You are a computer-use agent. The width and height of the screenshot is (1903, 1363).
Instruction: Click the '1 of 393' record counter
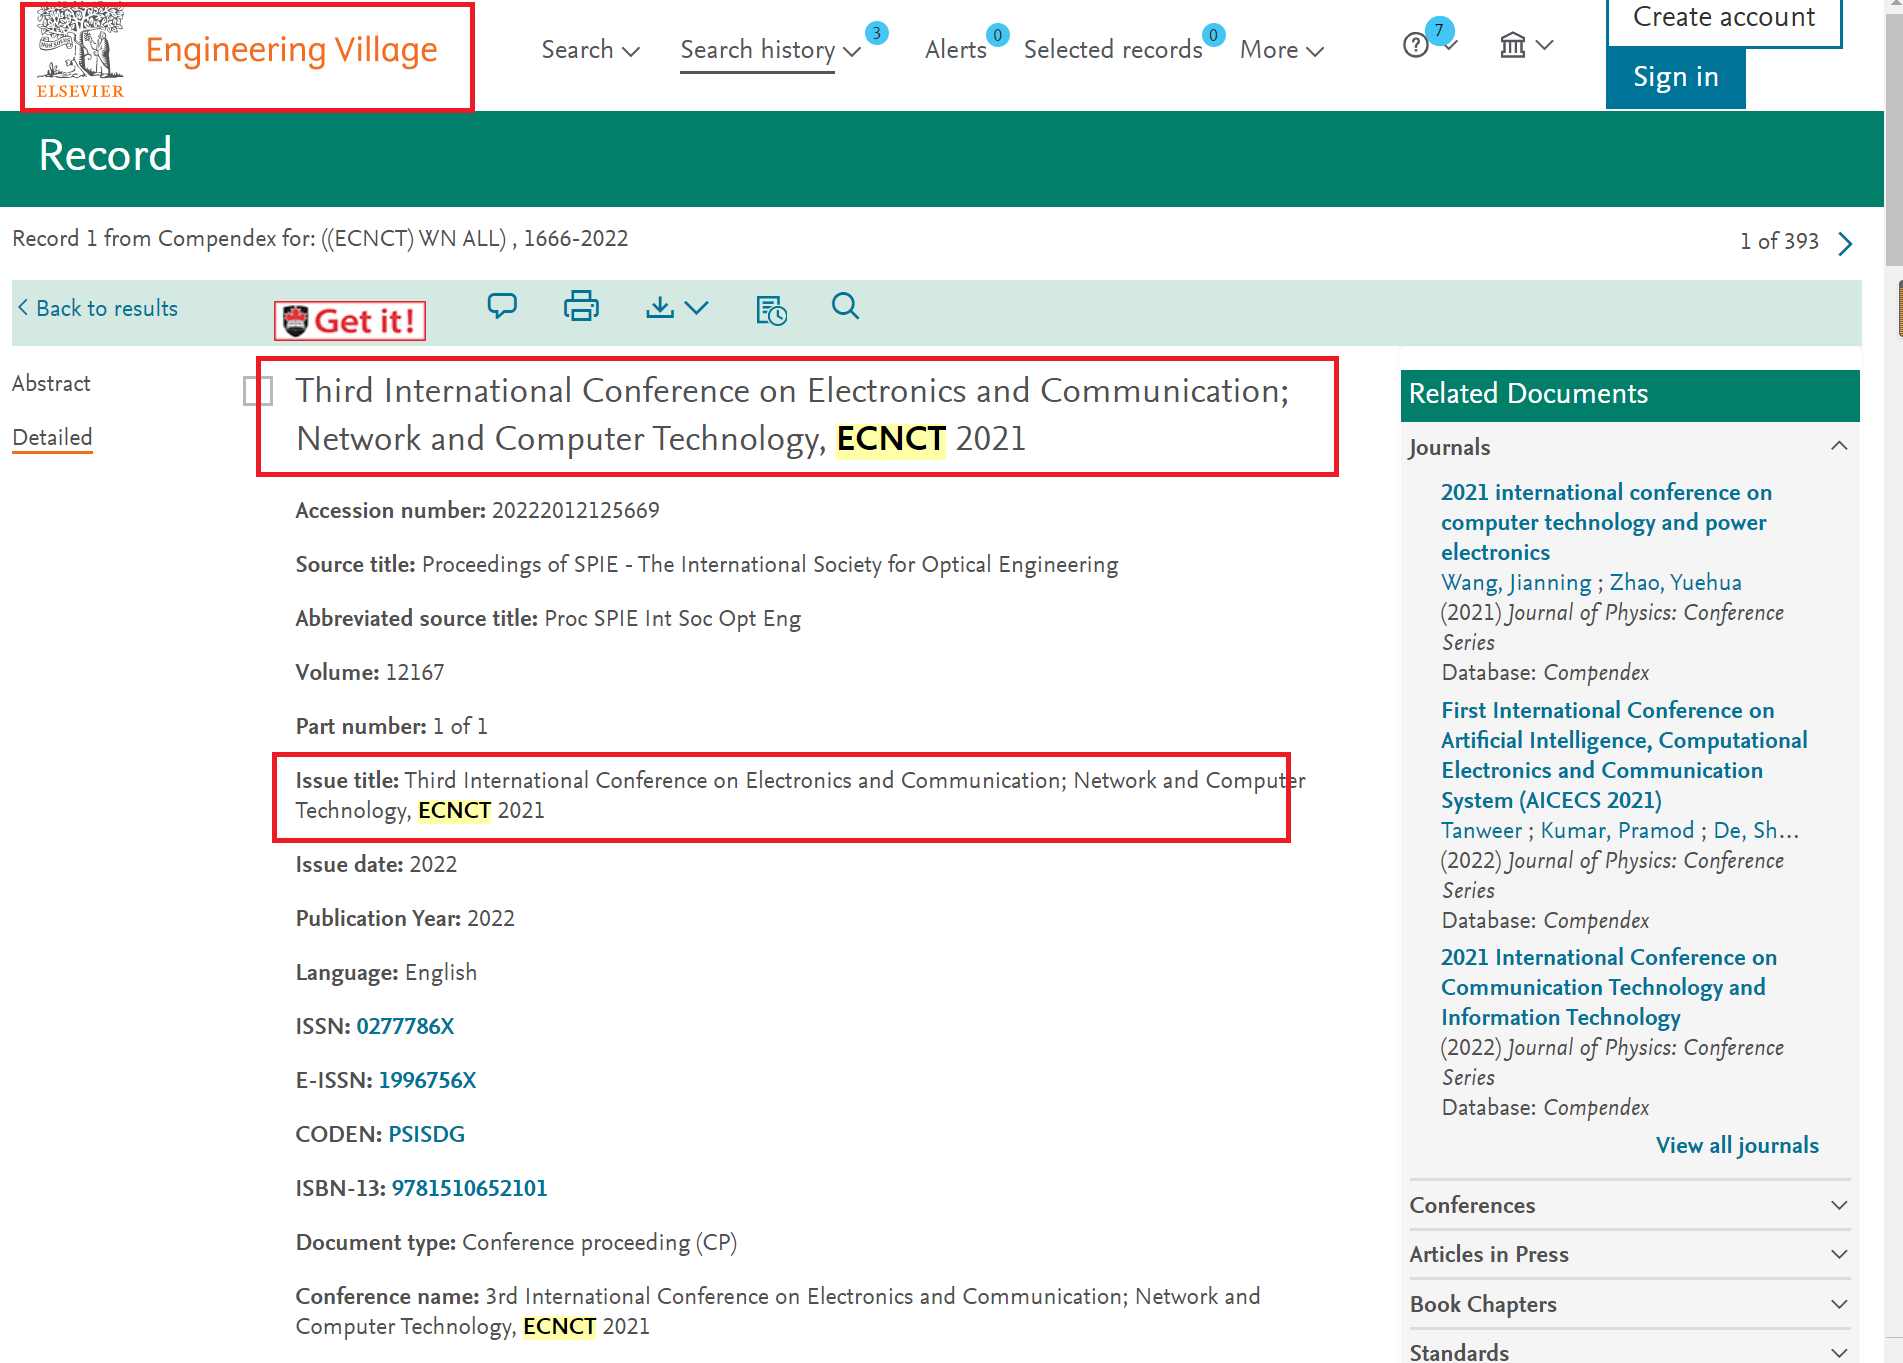(1779, 241)
